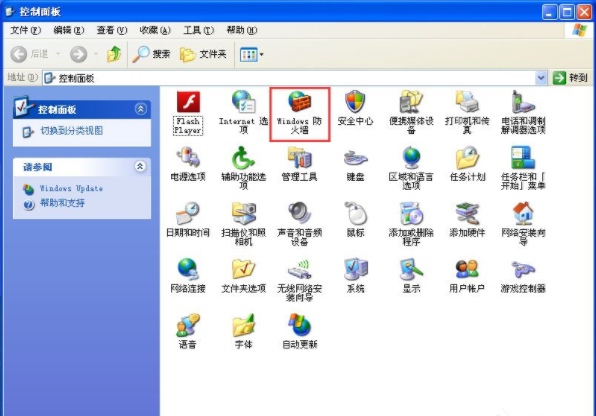
Task: Open the Windows 防火墙 firewall icon
Action: coord(300,102)
